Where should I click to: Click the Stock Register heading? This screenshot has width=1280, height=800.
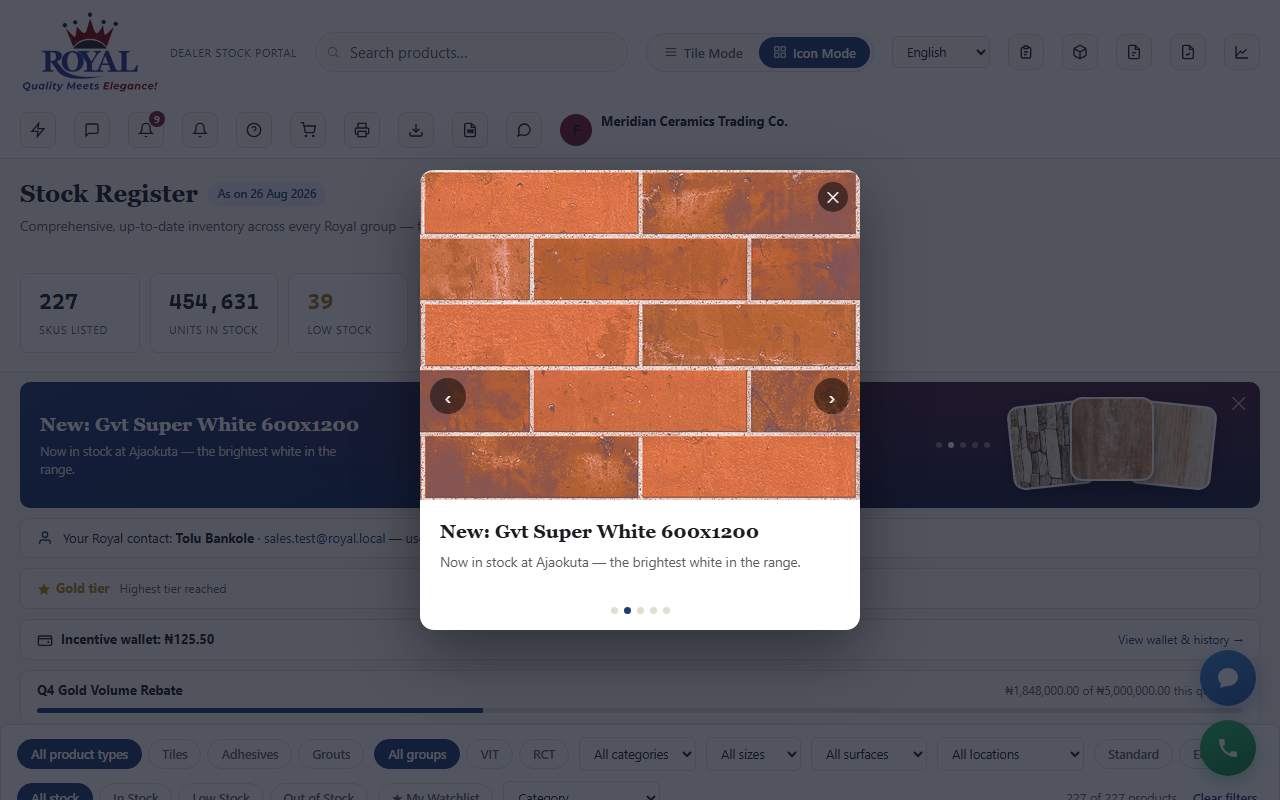point(109,194)
